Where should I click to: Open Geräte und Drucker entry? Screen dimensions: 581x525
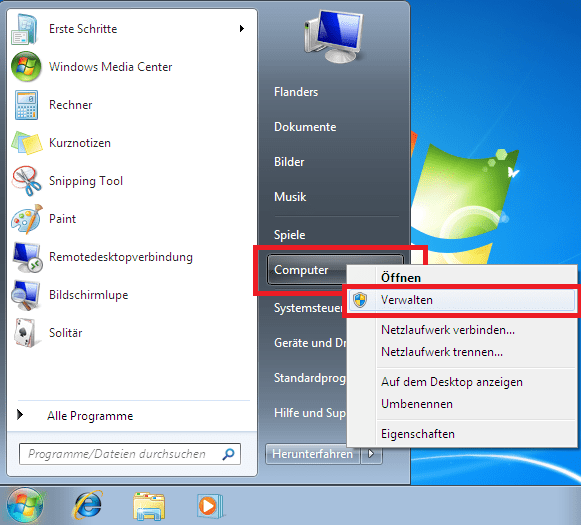pos(310,343)
